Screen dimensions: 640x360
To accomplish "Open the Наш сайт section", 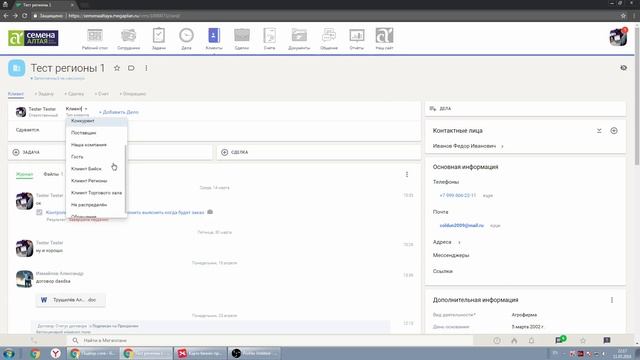I will point(384,39).
